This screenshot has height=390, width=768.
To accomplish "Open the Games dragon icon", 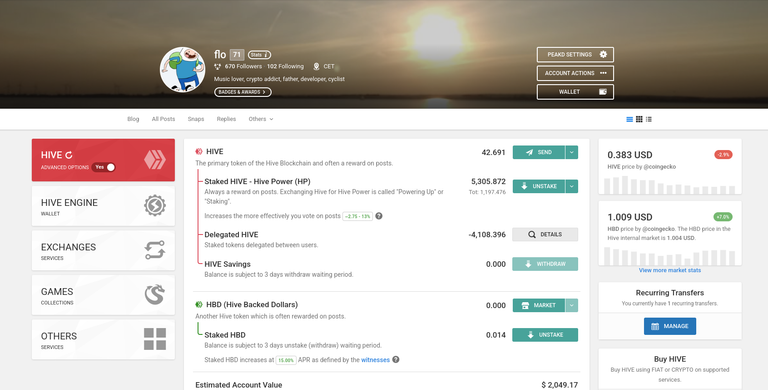I will 155,294.
